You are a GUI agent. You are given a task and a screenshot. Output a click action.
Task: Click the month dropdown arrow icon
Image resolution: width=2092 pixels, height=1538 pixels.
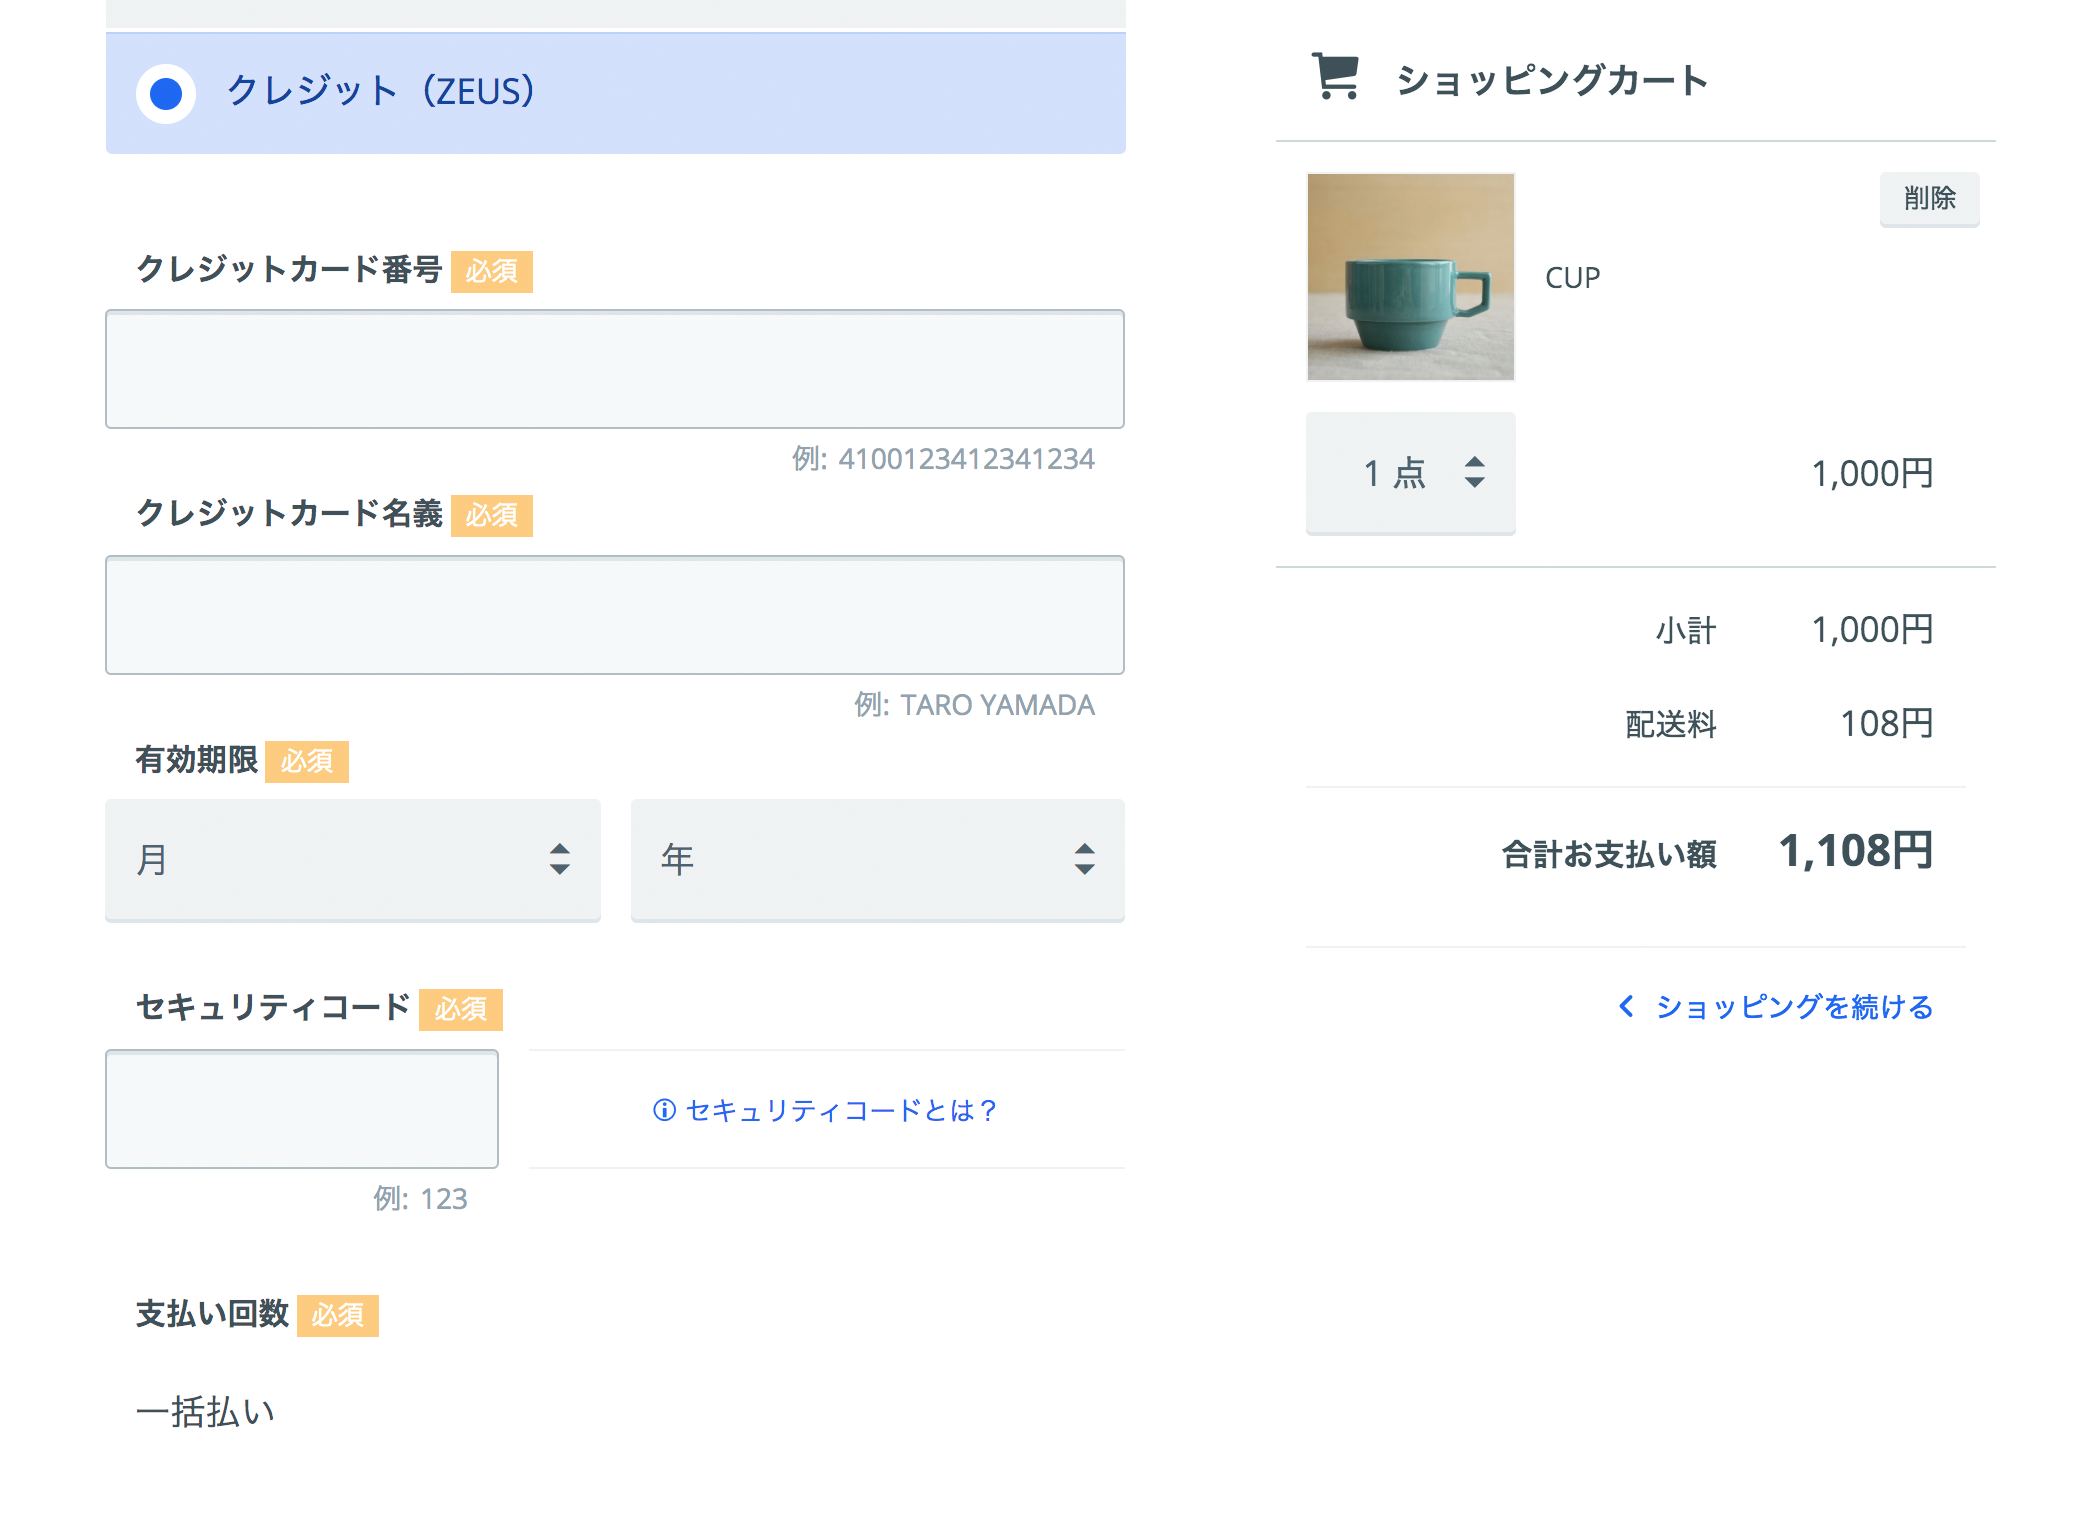pos(560,860)
